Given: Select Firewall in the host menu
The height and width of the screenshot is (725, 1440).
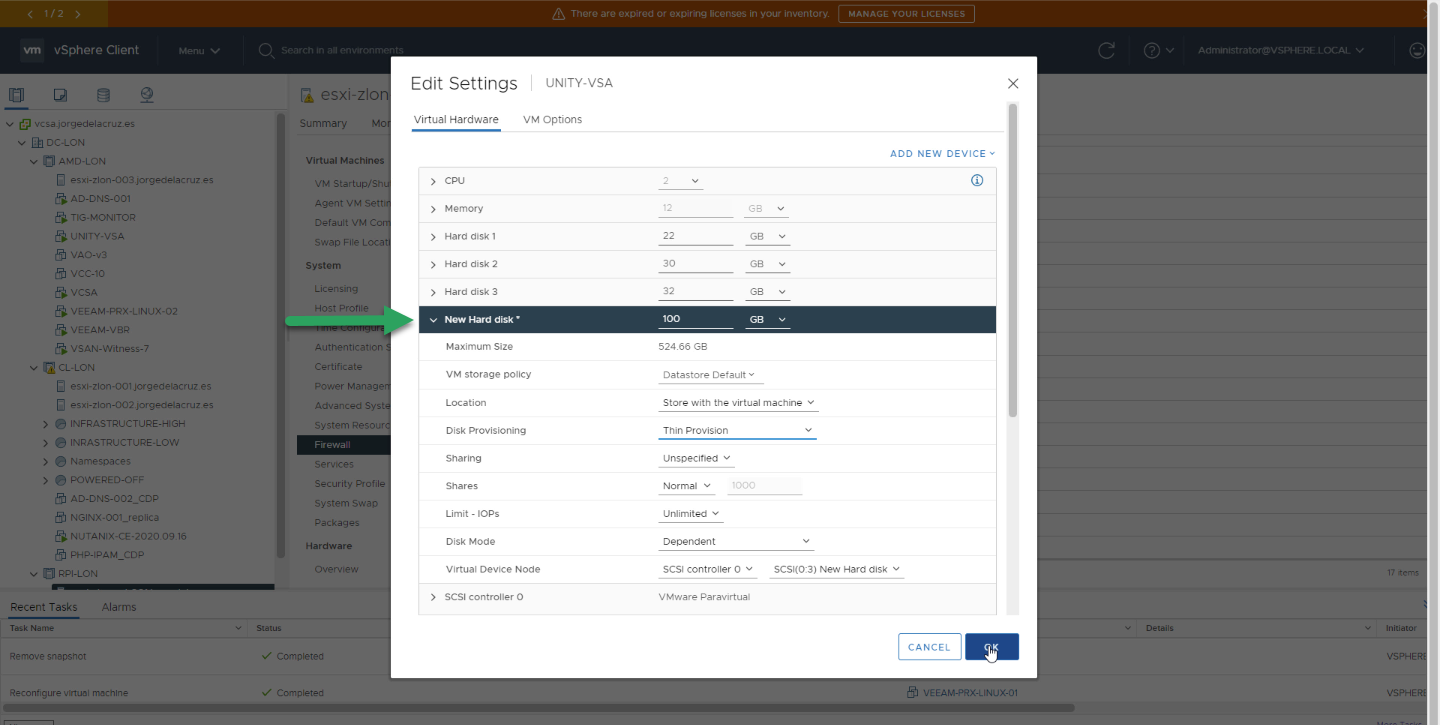Looking at the screenshot, I should tap(344, 445).
